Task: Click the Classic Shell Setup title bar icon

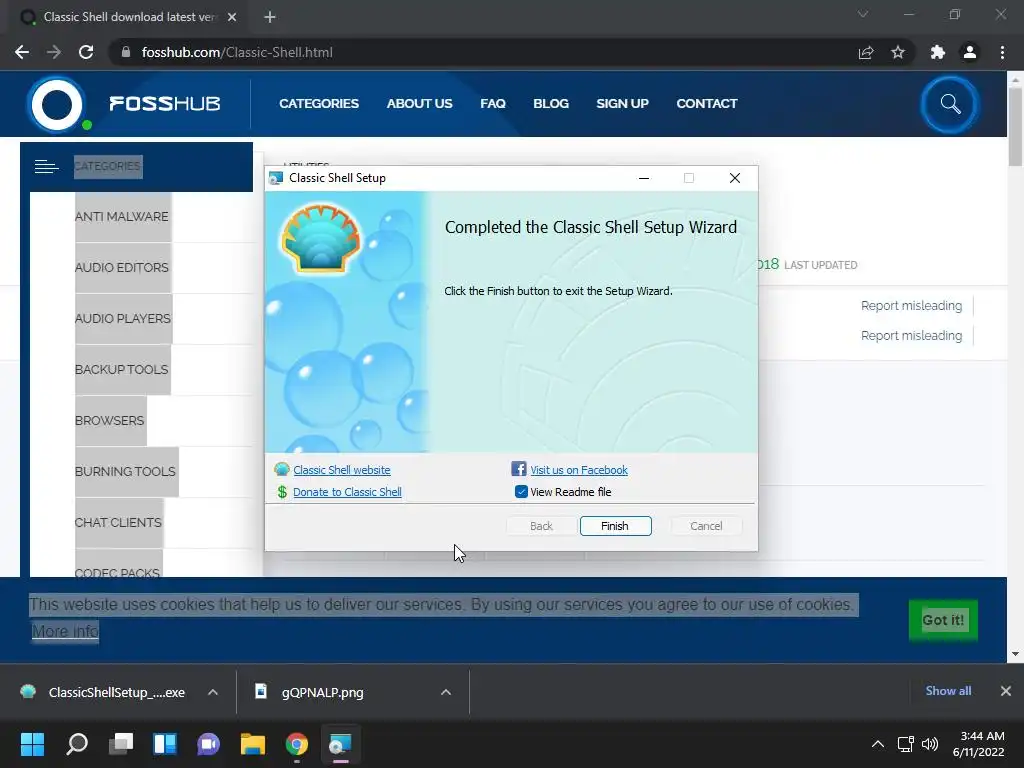Action: coord(276,178)
